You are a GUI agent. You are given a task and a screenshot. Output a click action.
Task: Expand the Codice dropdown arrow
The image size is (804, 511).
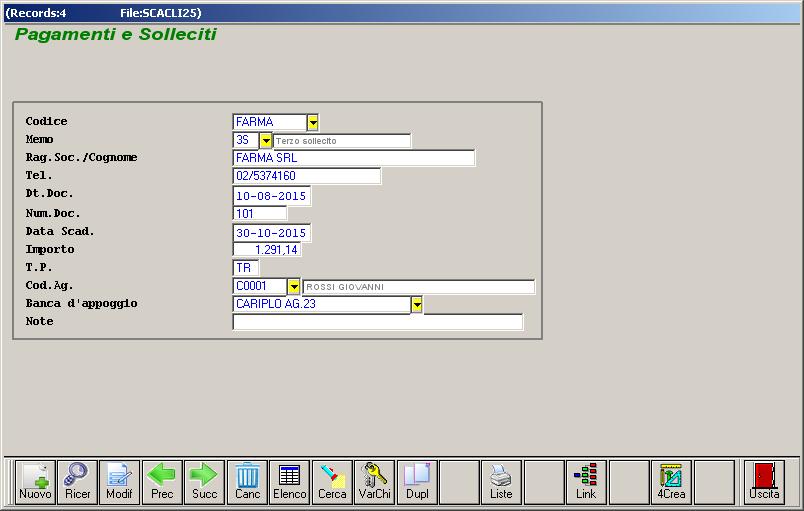(313, 122)
